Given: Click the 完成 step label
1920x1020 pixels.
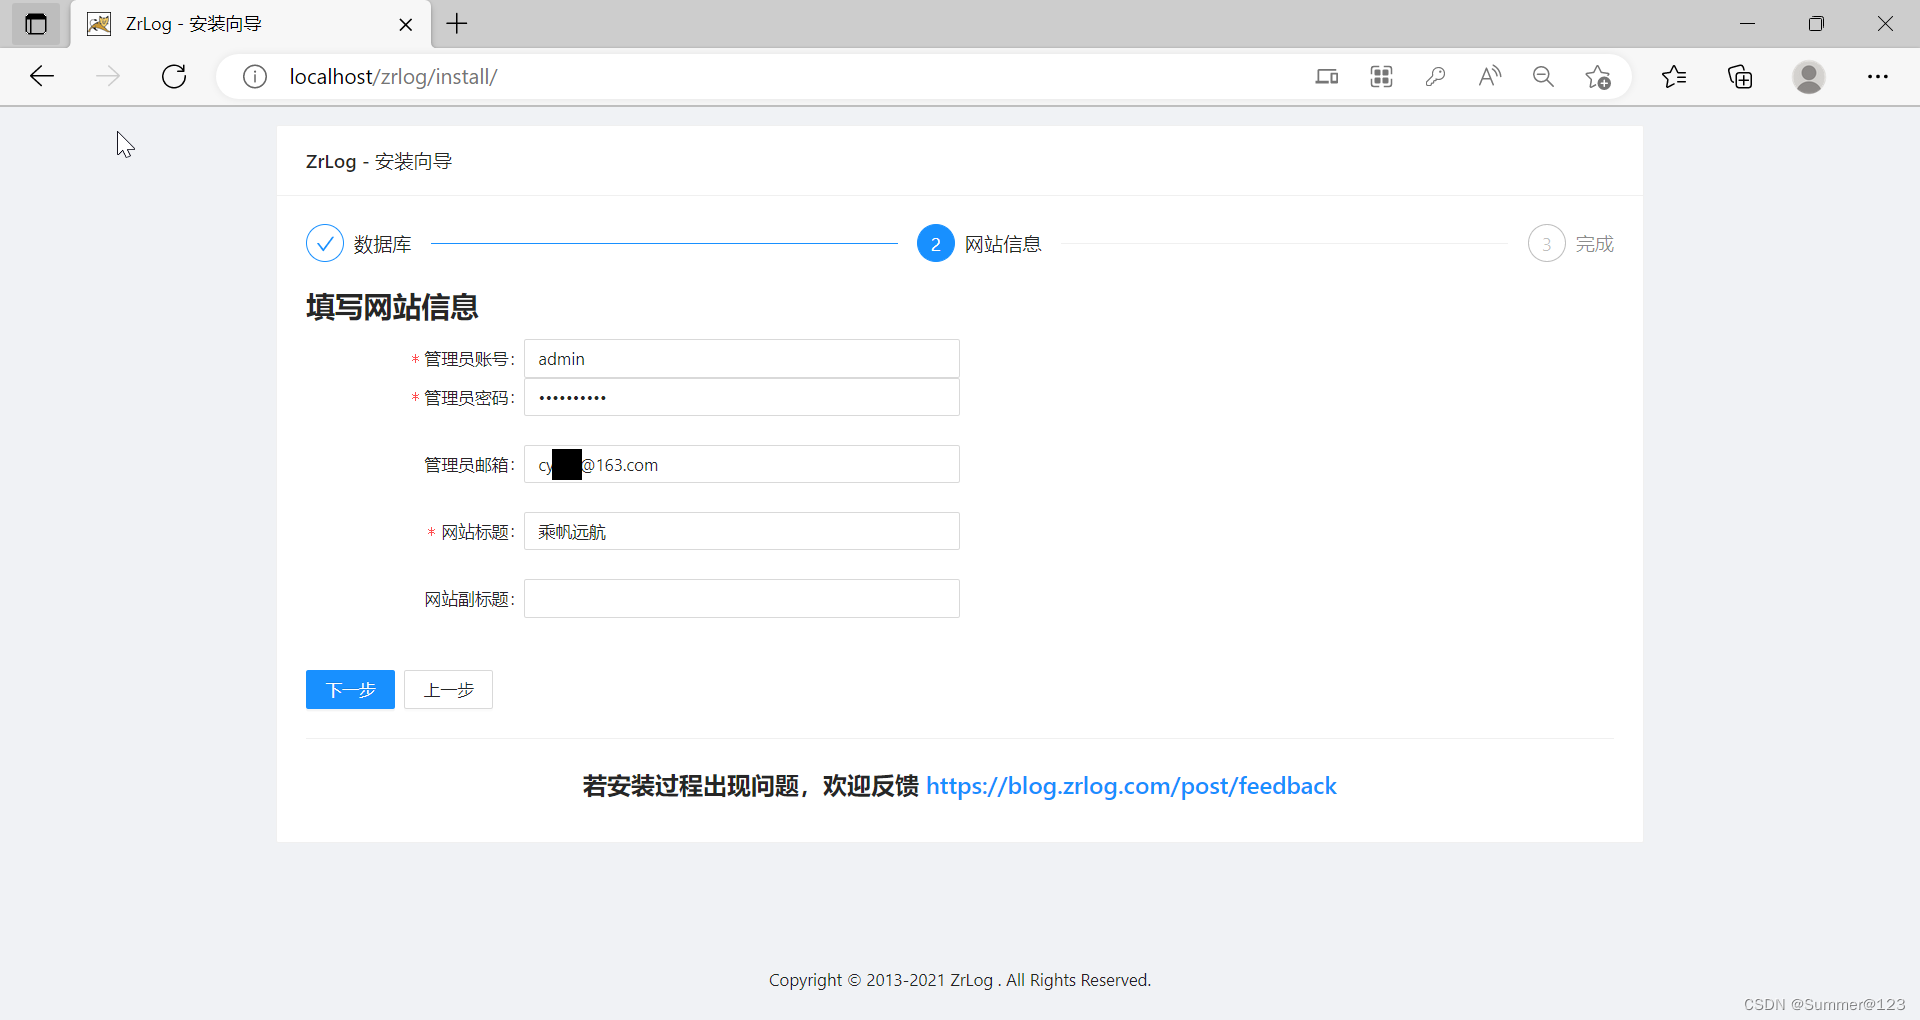Looking at the screenshot, I should 1595,244.
